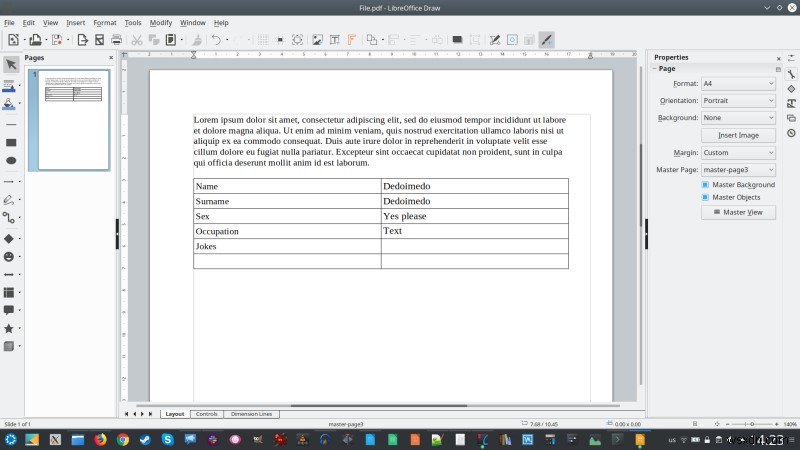Viewport: 800px width, 450px height.
Task: Open the File menu
Action: (9, 23)
